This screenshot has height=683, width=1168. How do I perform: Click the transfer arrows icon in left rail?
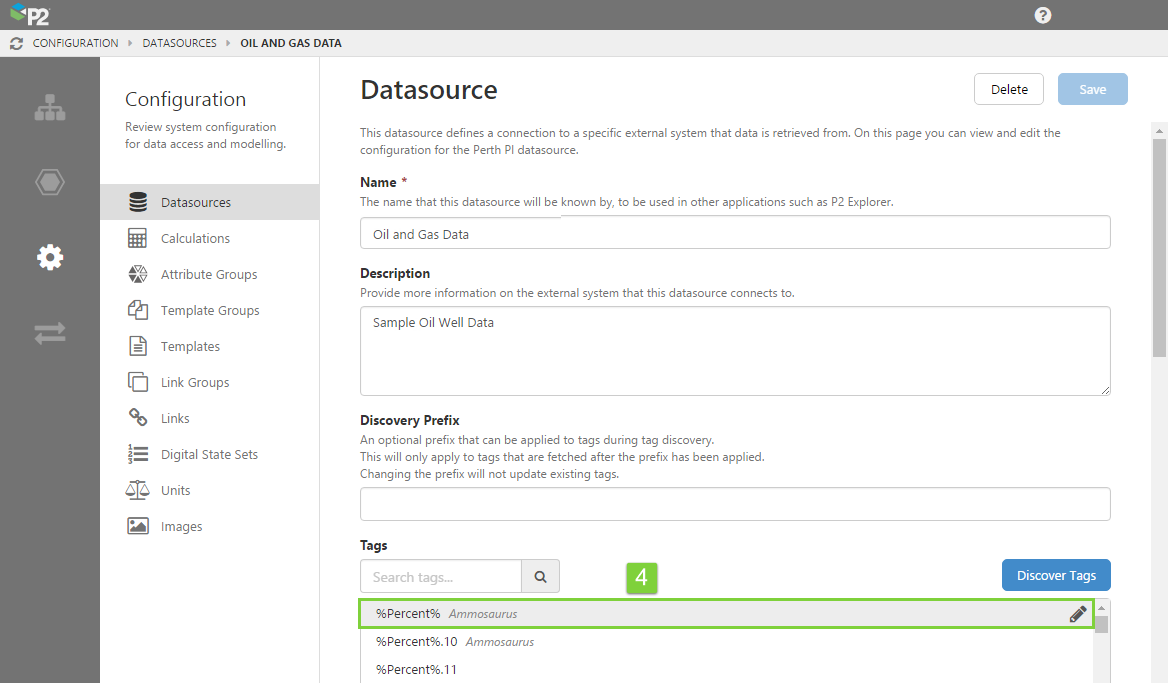tap(50, 333)
